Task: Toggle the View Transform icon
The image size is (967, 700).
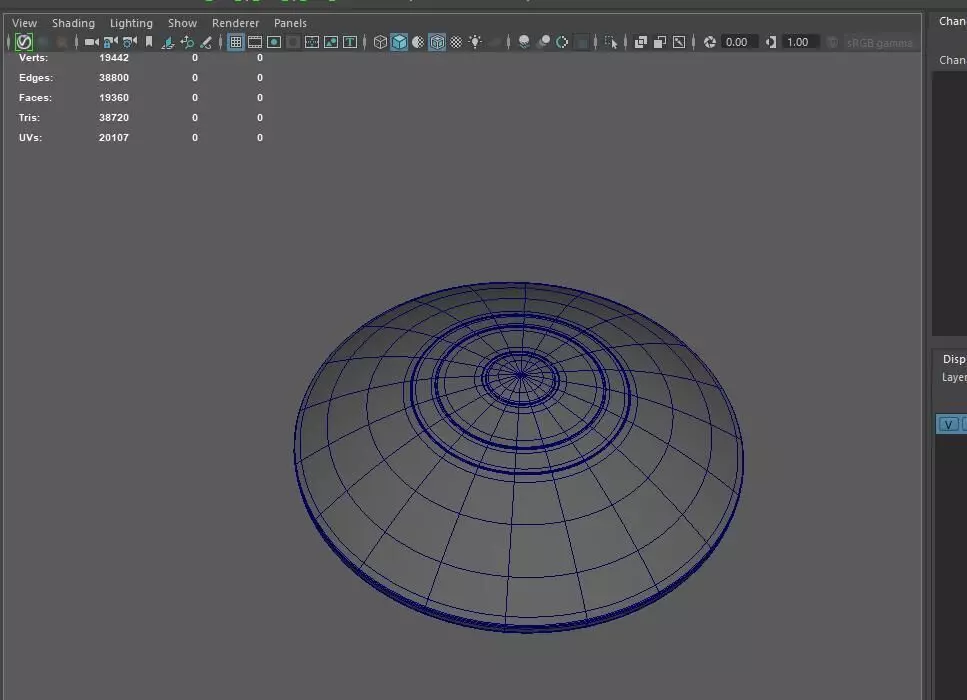Action: (x=833, y=42)
